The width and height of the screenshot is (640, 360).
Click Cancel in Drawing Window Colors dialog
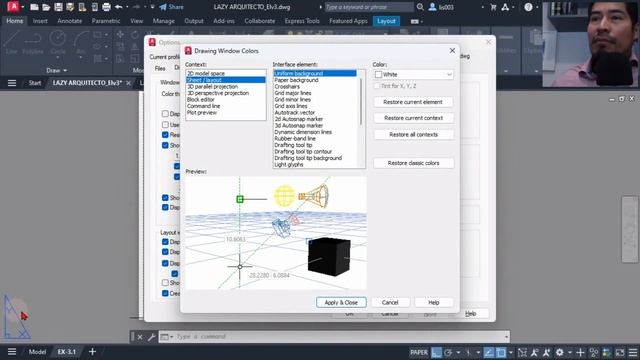click(390, 302)
